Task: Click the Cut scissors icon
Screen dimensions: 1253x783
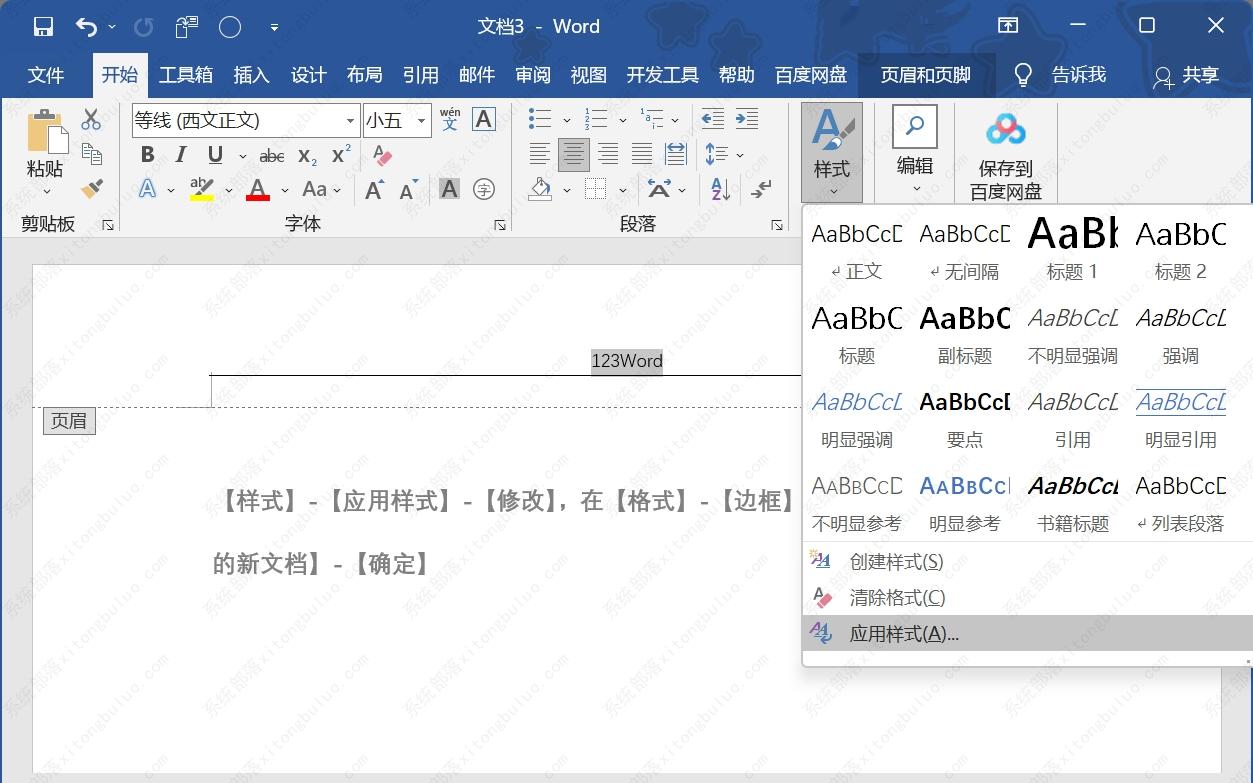Action: (91, 120)
